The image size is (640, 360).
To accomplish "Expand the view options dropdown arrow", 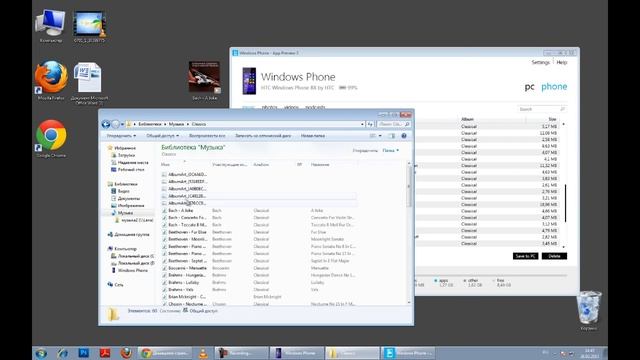I will click(380, 136).
